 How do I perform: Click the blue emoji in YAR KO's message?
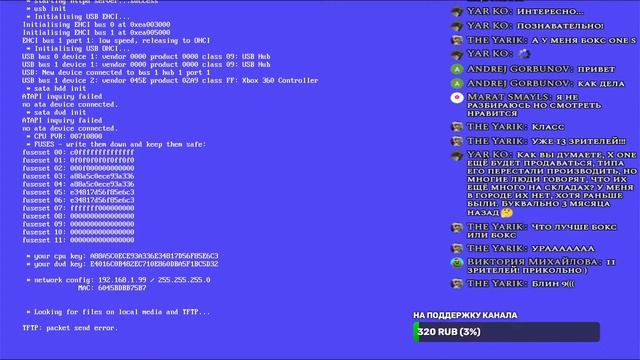pyautogui.click(x=524, y=54)
